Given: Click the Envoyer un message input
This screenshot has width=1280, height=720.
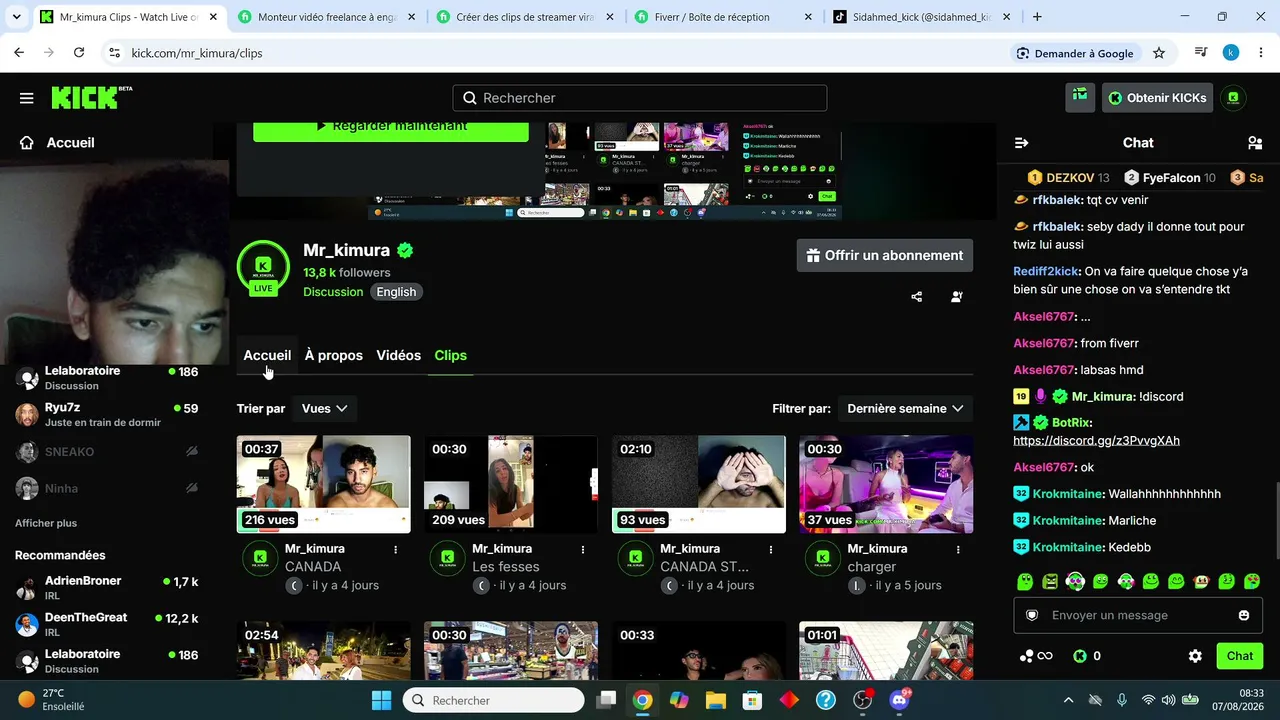Looking at the screenshot, I should click(1138, 615).
